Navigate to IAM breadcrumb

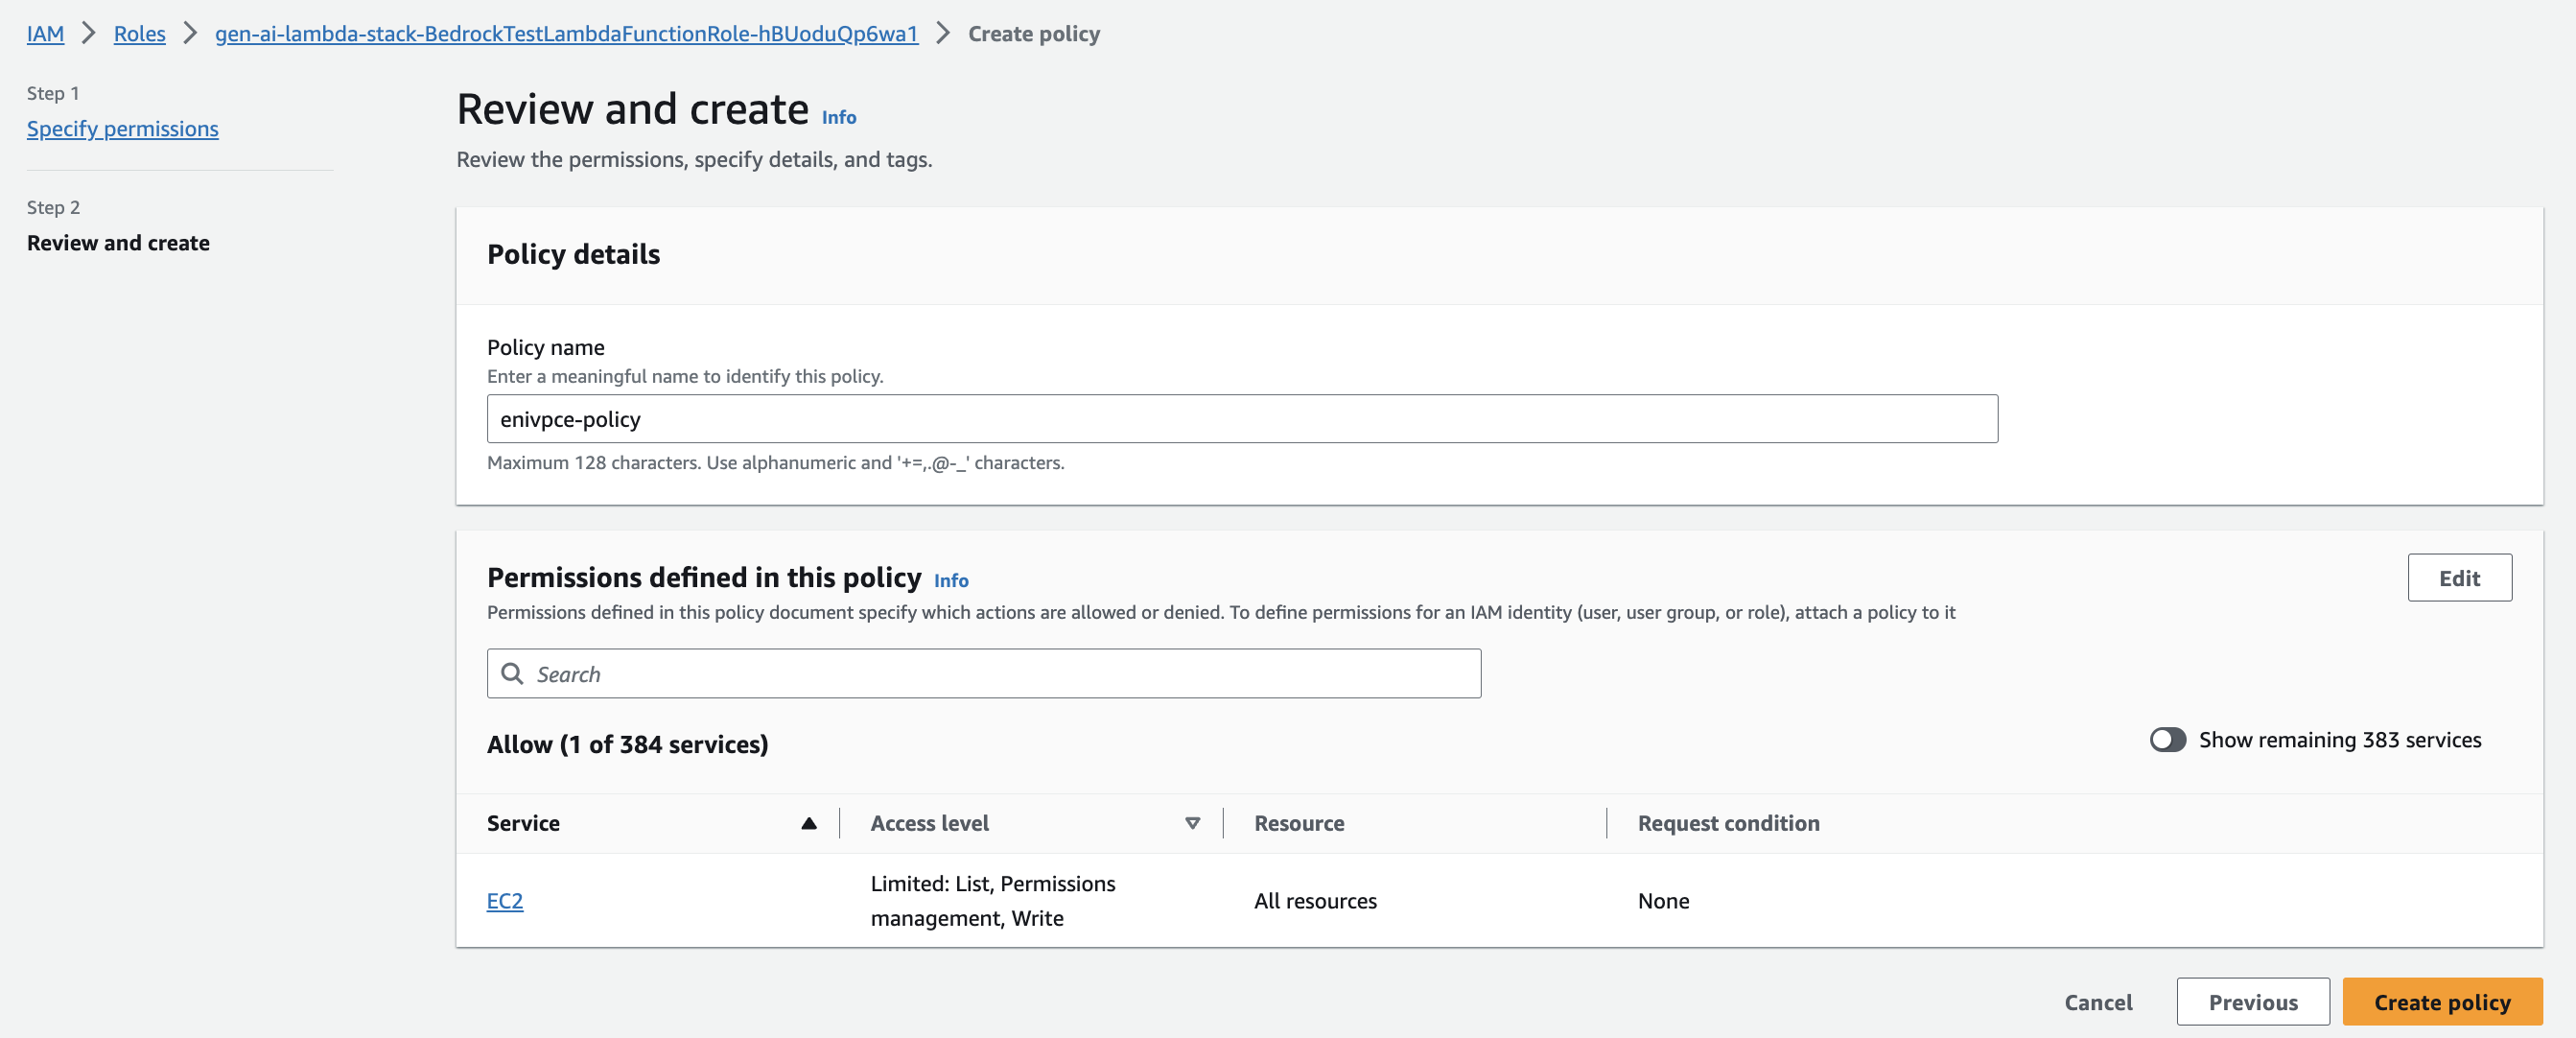pyautogui.click(x=45, y=33)
